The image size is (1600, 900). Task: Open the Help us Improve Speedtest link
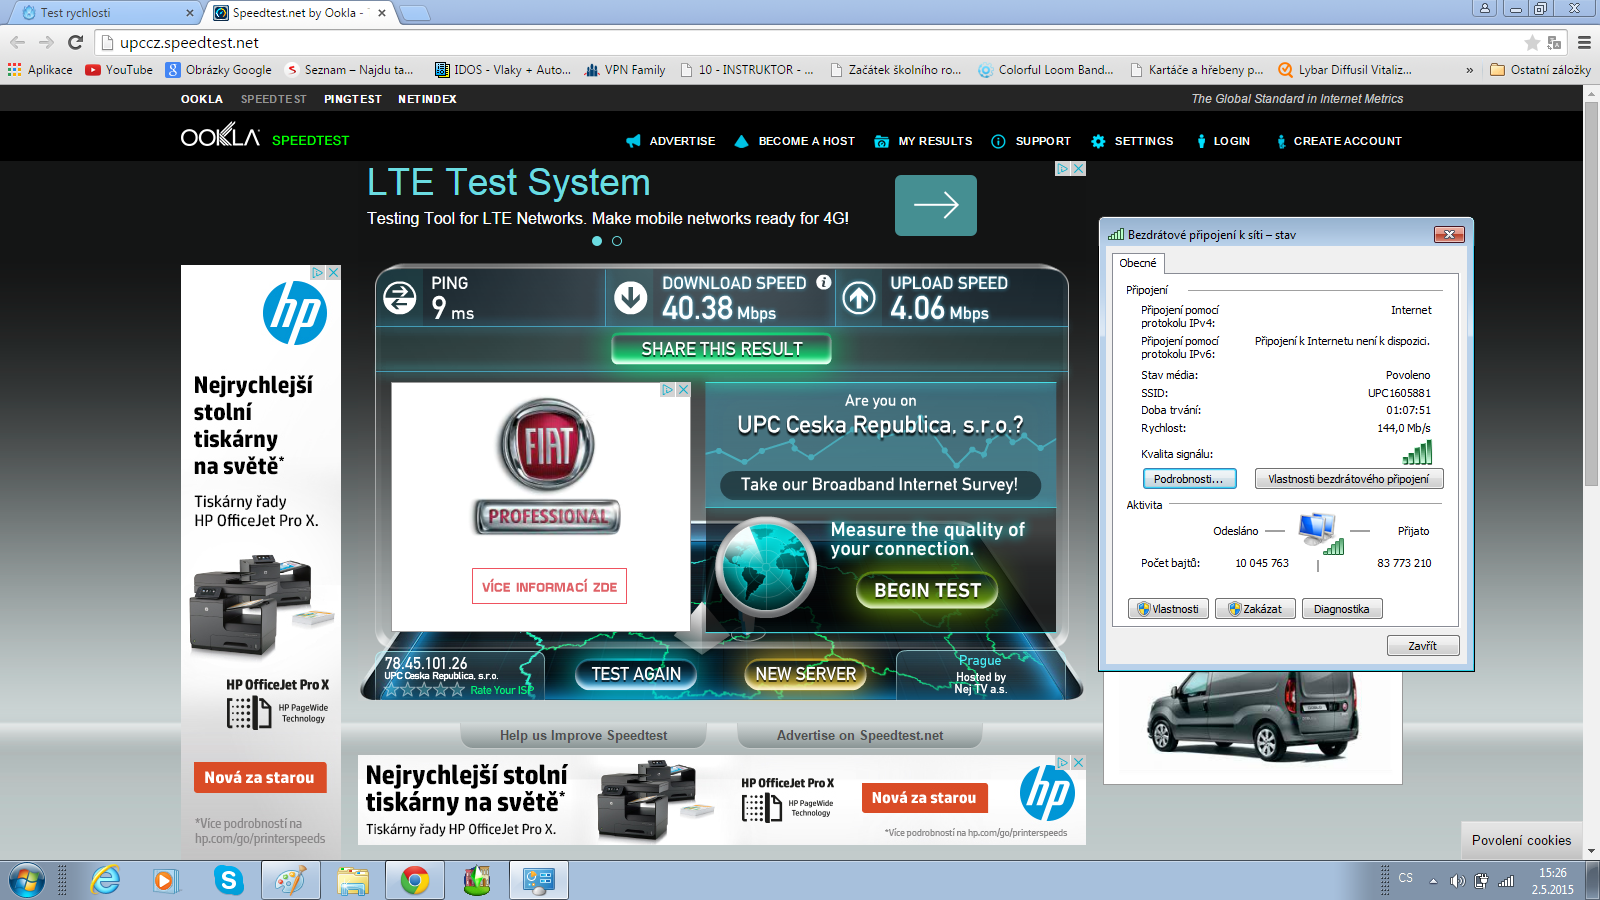(584, 735)
